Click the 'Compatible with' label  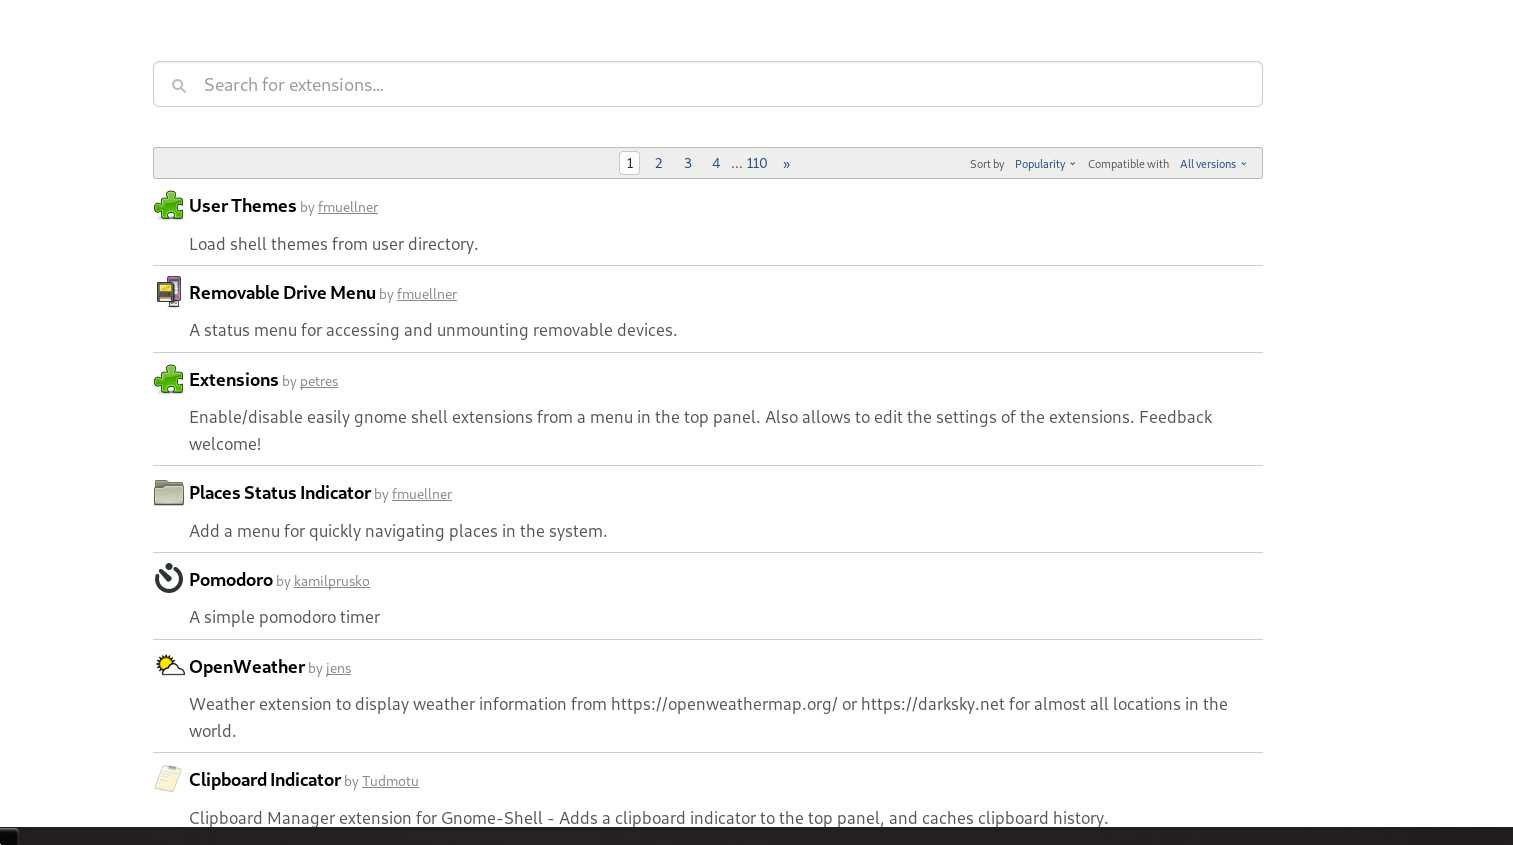pos(1128,164)
